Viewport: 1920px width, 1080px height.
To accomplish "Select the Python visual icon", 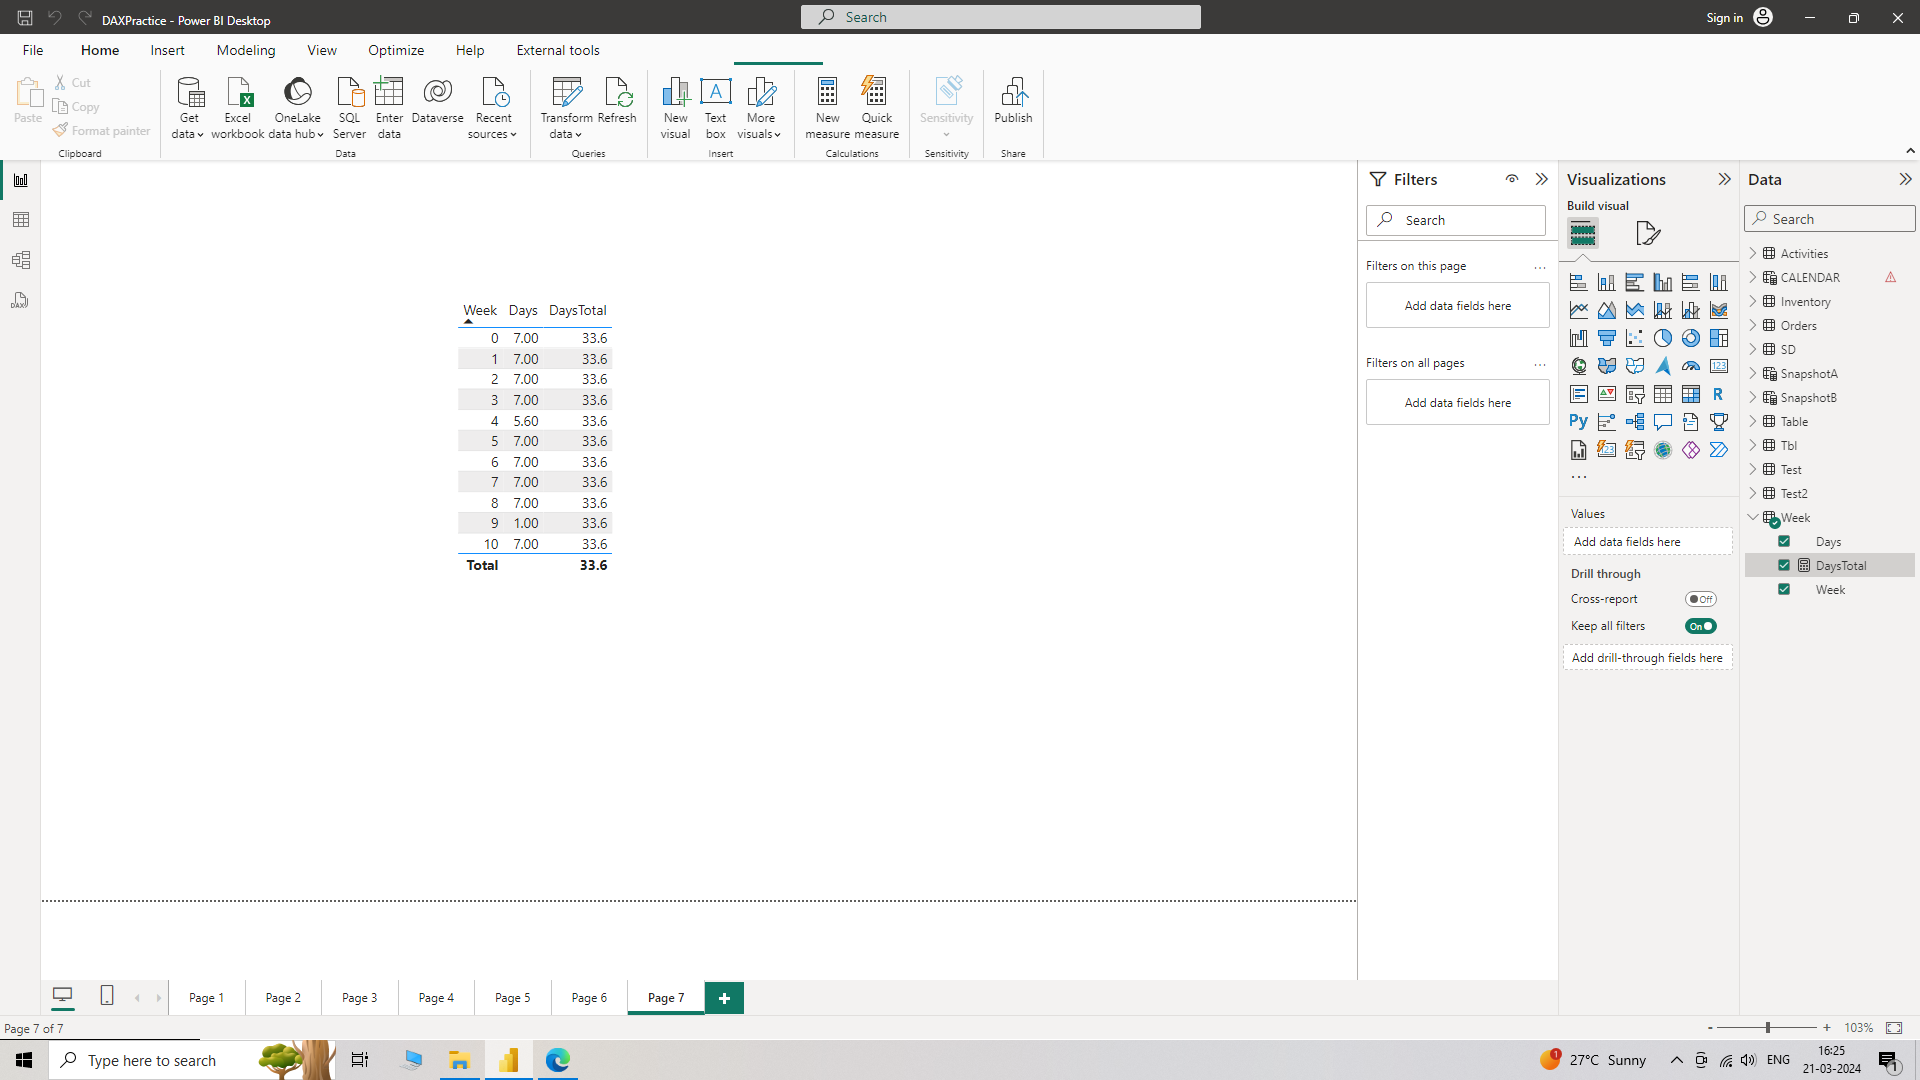I will point(1578,422).
